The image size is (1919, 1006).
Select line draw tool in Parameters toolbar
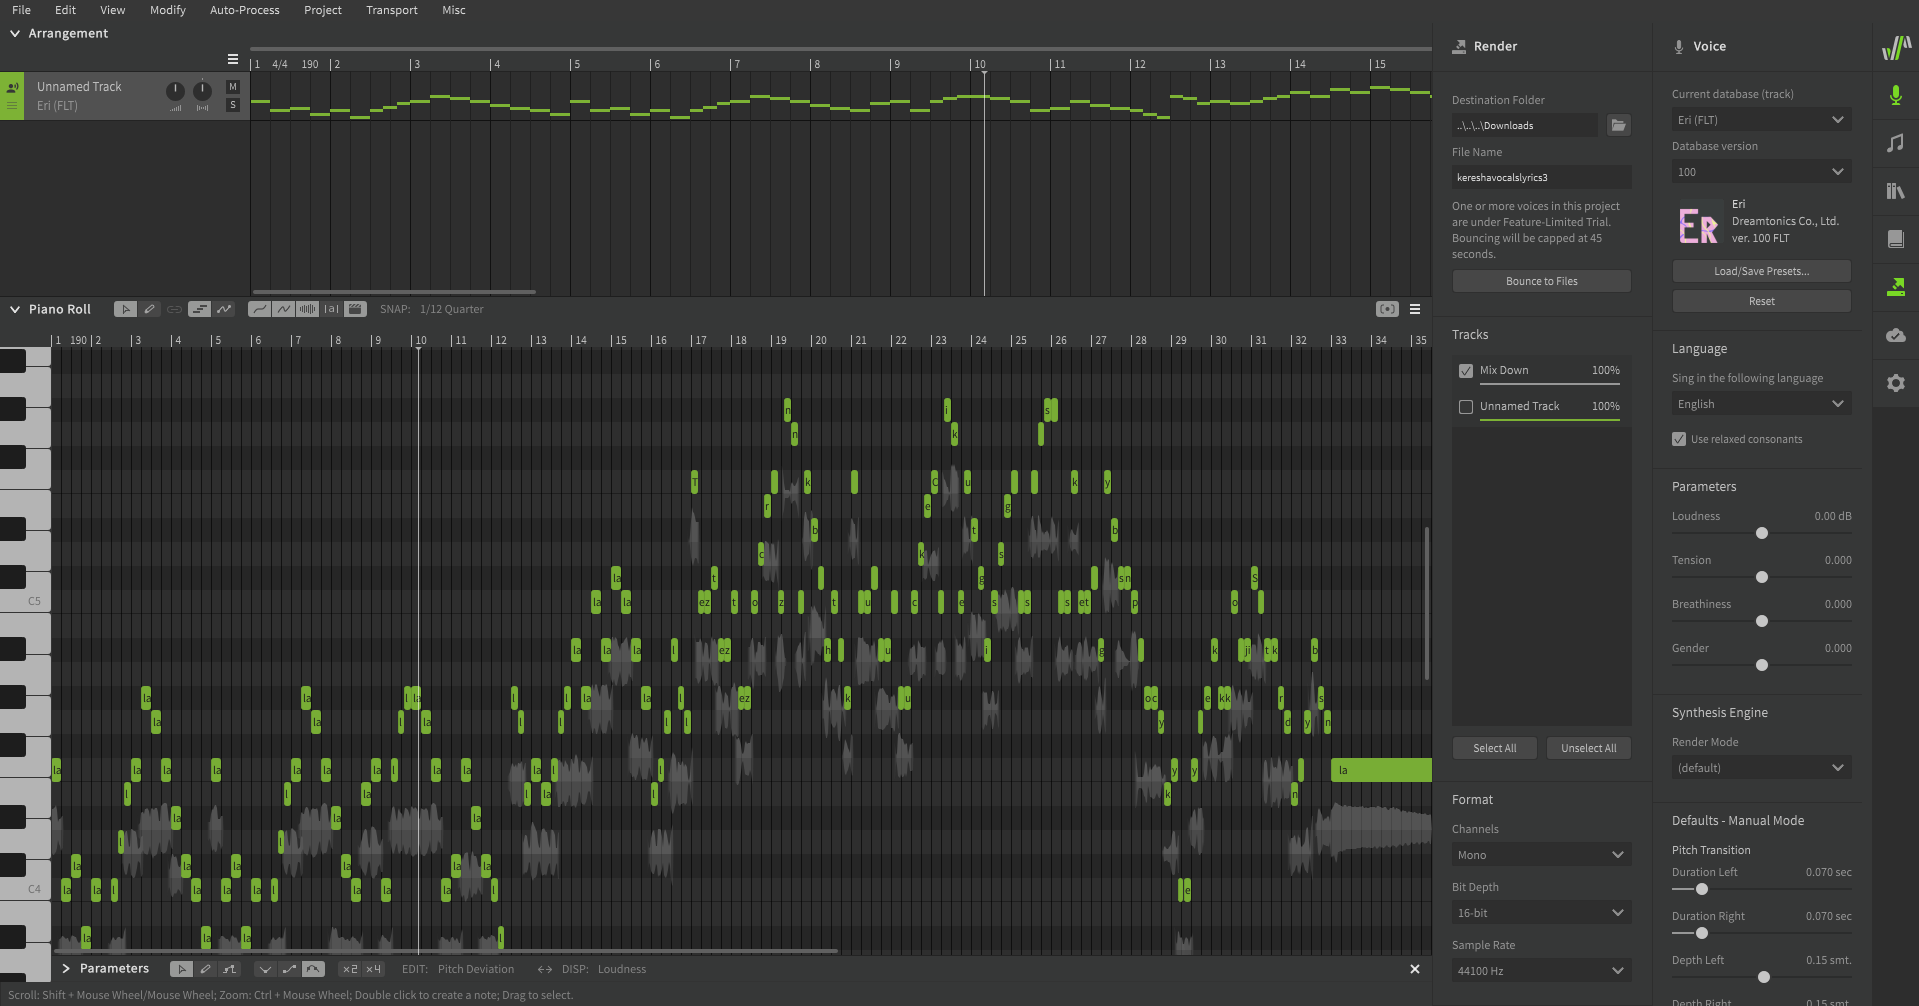coord(230,969)
